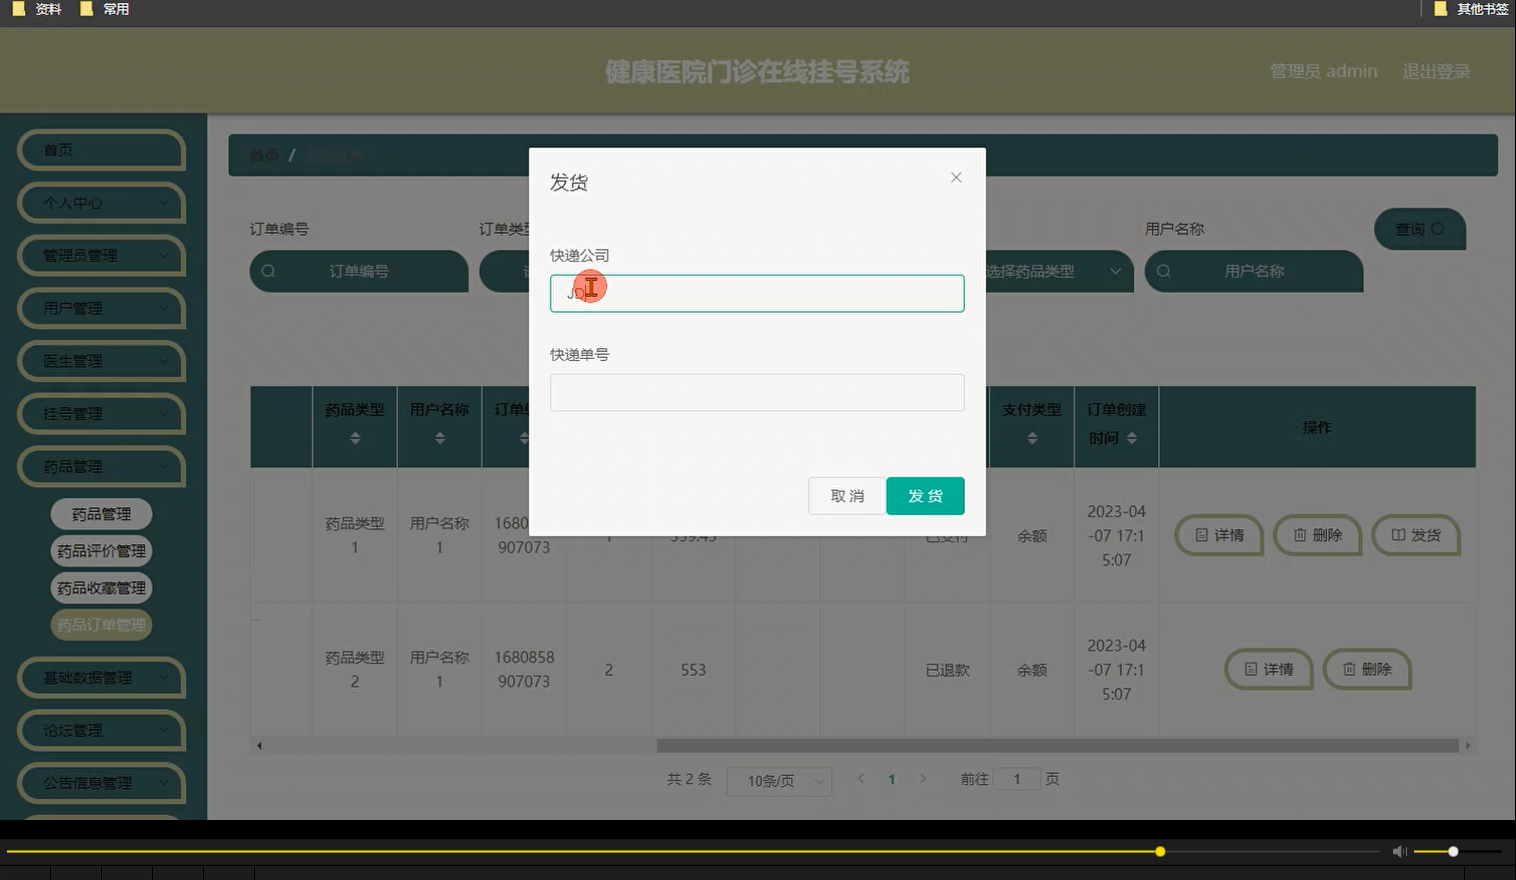Click the magnifier icon in the 查询 button
1516x880 pixels.
(x=1437, y=228)
